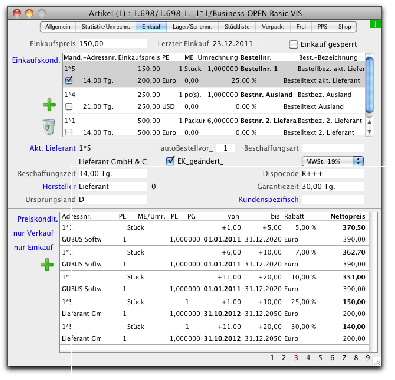The image size is (395, 380).
Task: Delete purchase condition via trash can icon
Action: pos(49,127)
